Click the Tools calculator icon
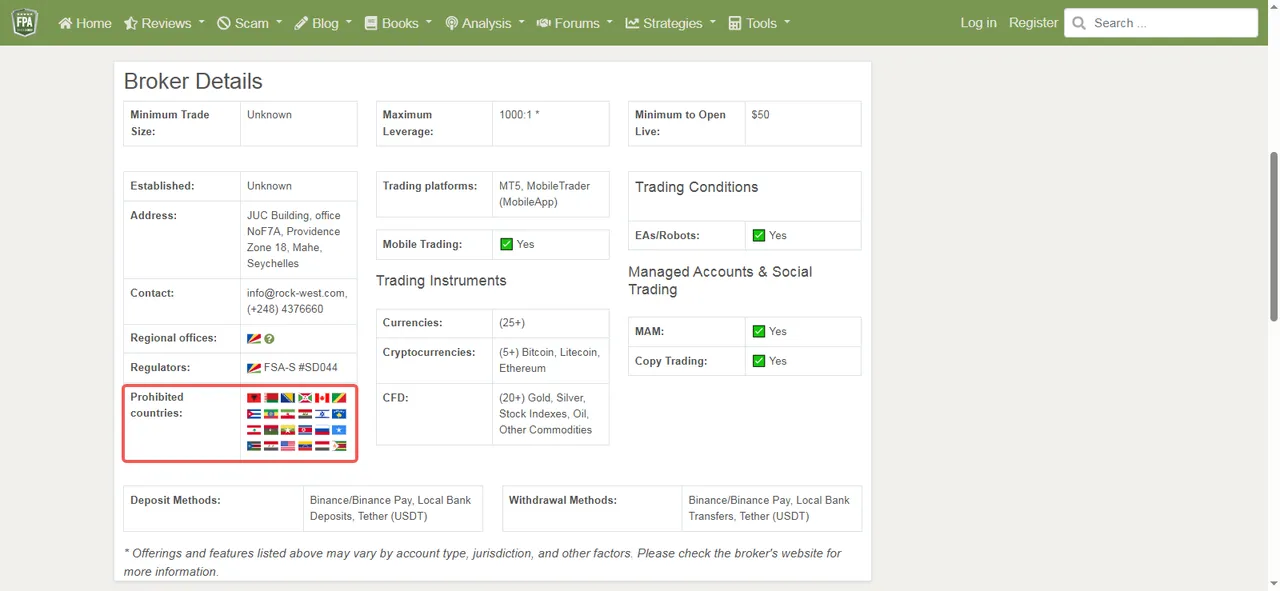 [735, 23]
